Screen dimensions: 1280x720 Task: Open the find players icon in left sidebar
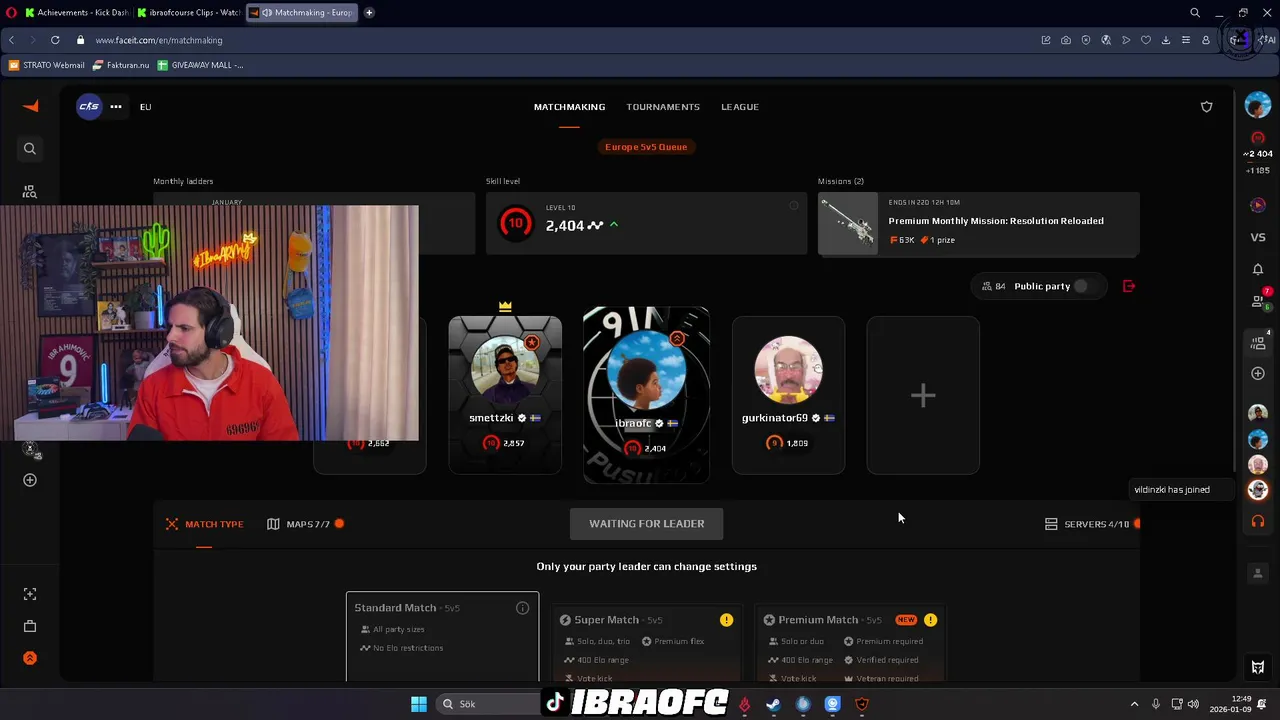[x=30, y=191]
